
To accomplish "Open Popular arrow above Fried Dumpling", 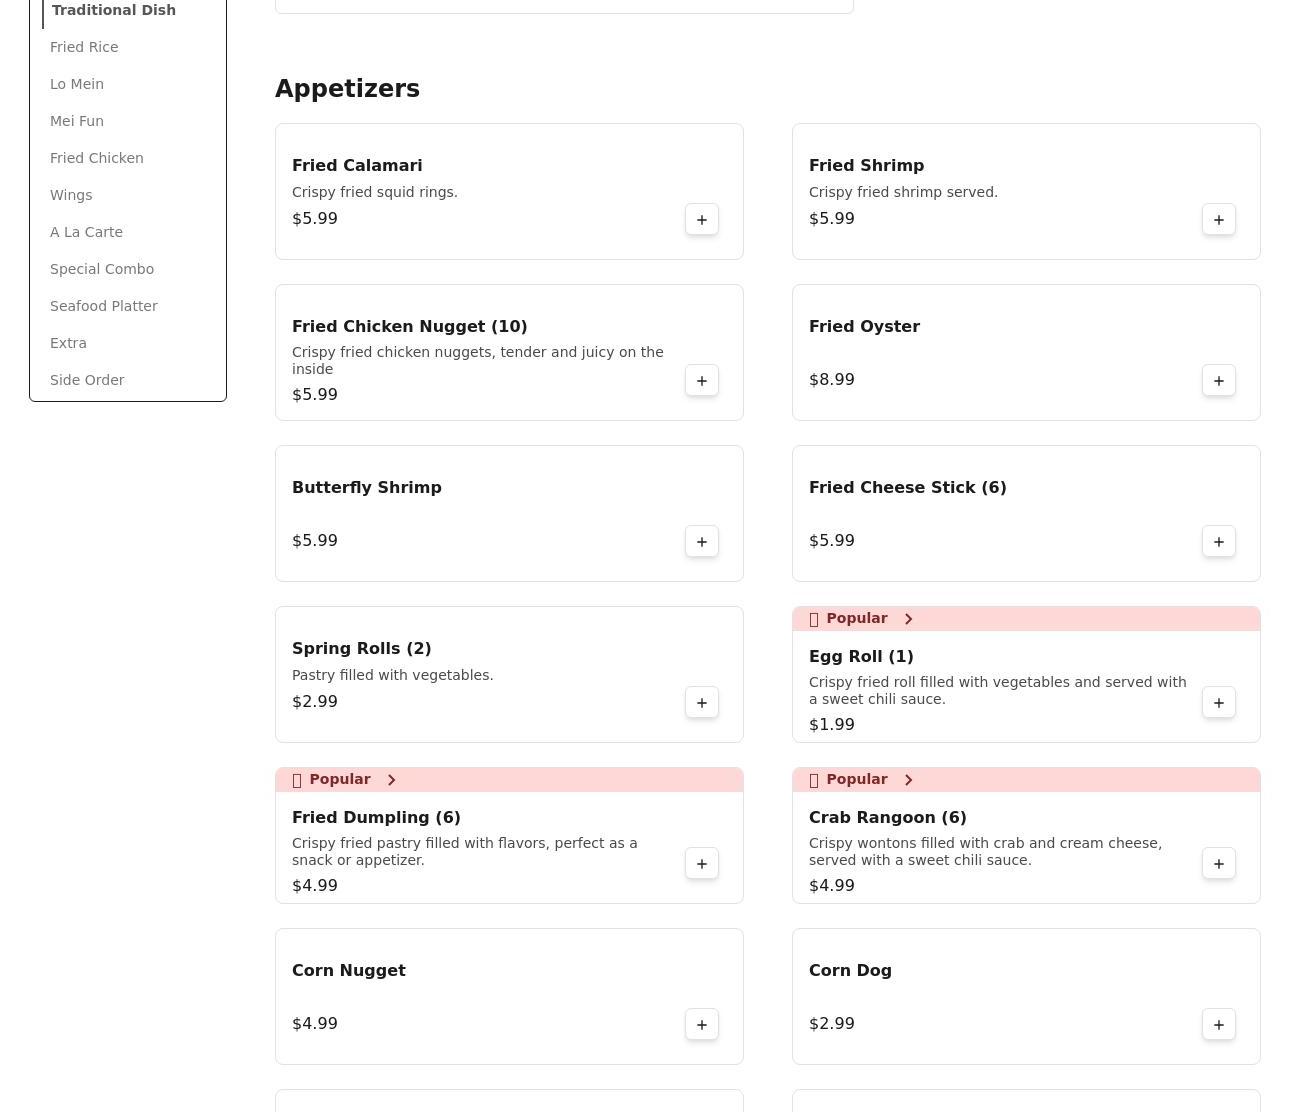I will [x=391, y=780].
